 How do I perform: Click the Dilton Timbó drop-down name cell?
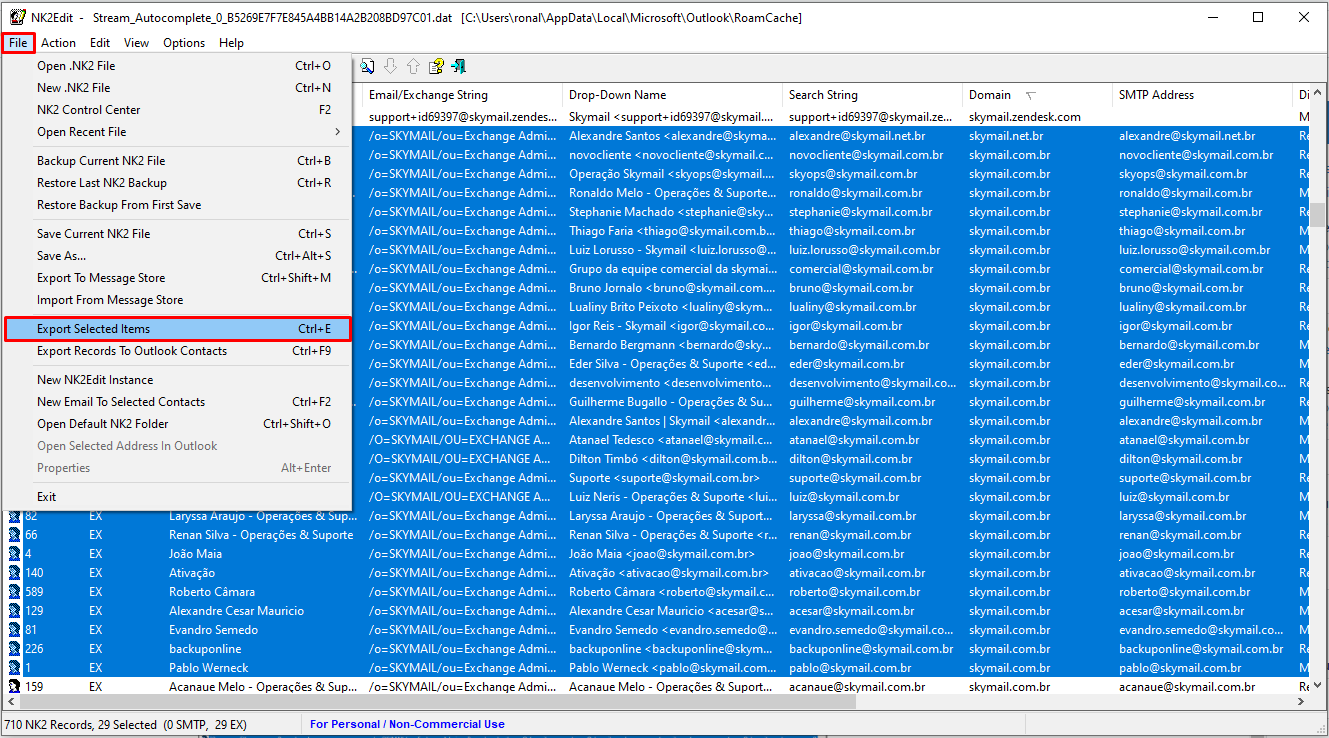[671, 459]
